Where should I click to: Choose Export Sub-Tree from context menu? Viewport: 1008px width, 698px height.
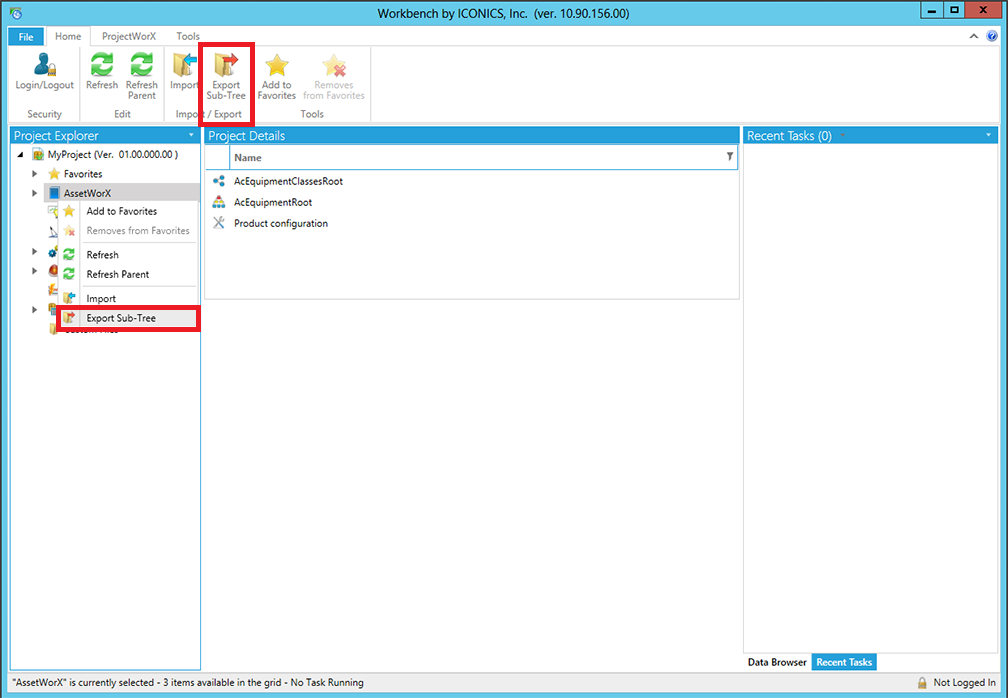pos(121,318)
